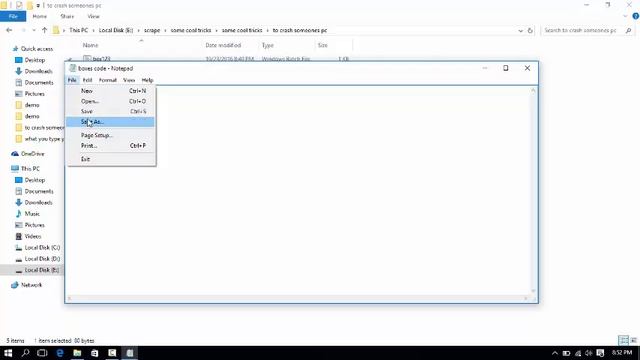
Task: Choose Exit from the Notepad File menu
Action: point(110,159)
